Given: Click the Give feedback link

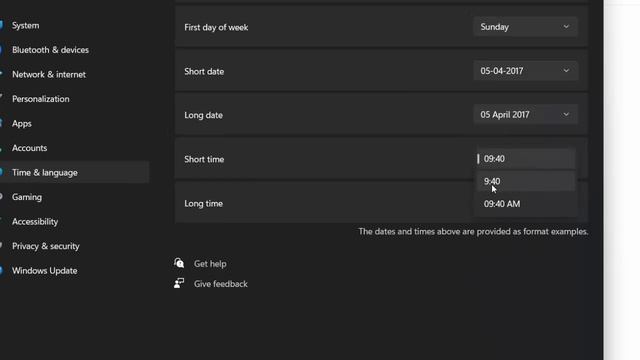Looking at the screenshot, I should (x=221, y=284).
